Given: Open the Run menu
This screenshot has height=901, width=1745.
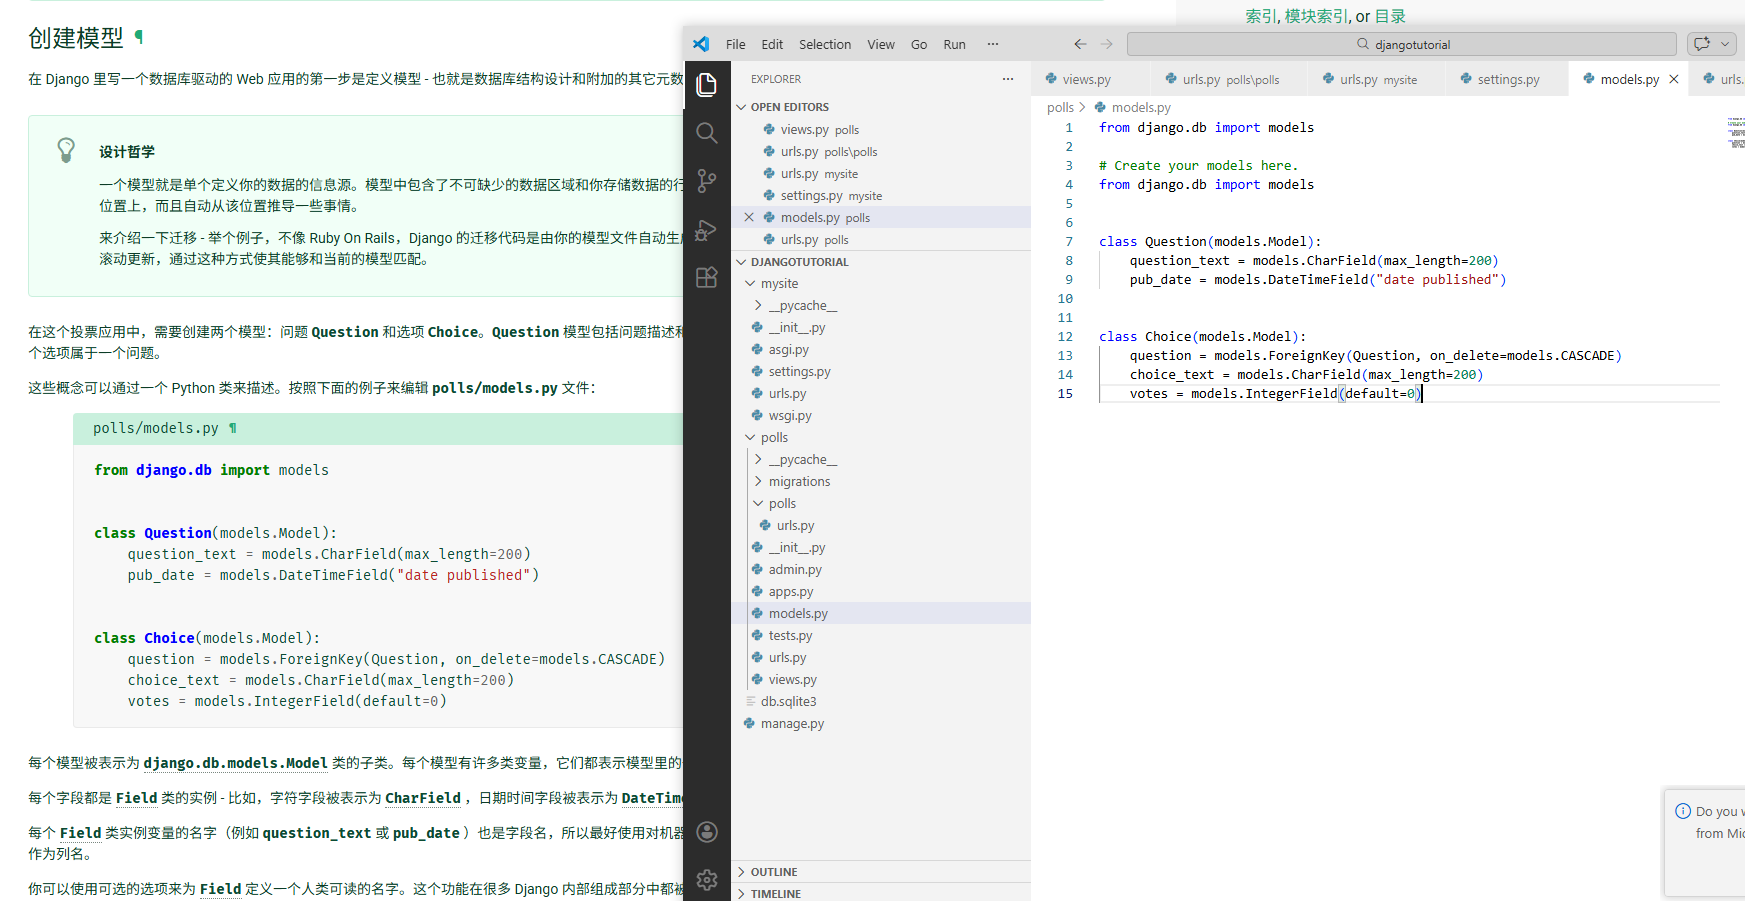Looking at the screenshot, I should pos(955,44).
